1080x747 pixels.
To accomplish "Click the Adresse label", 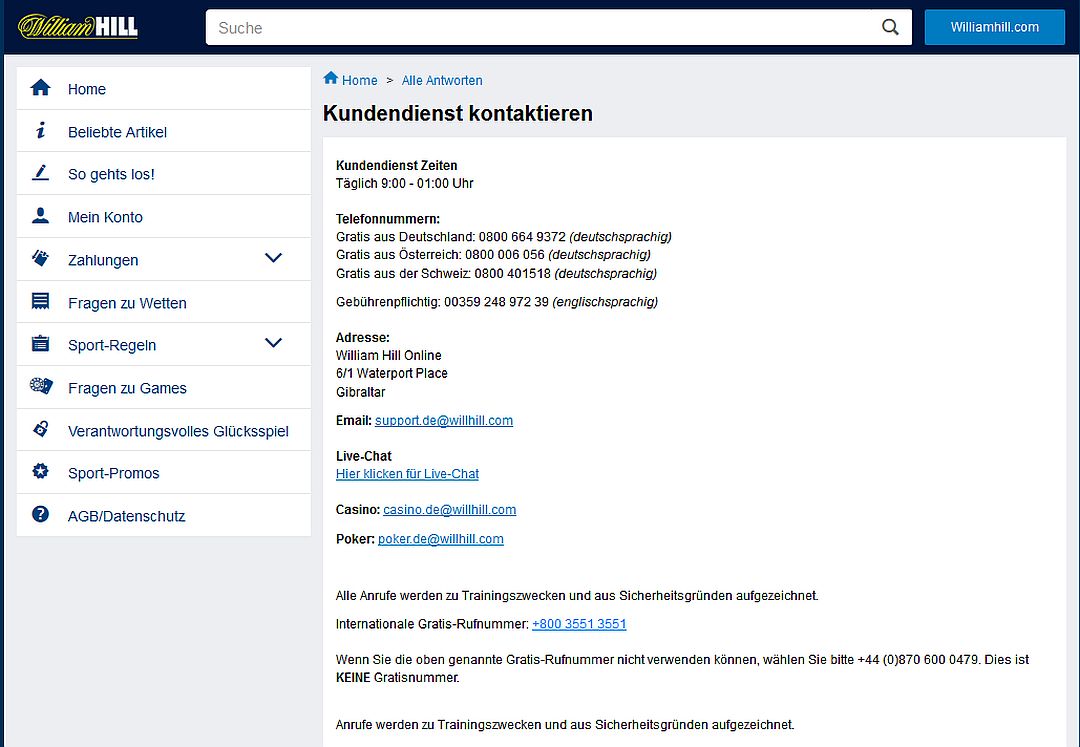I will coord(363,337).
